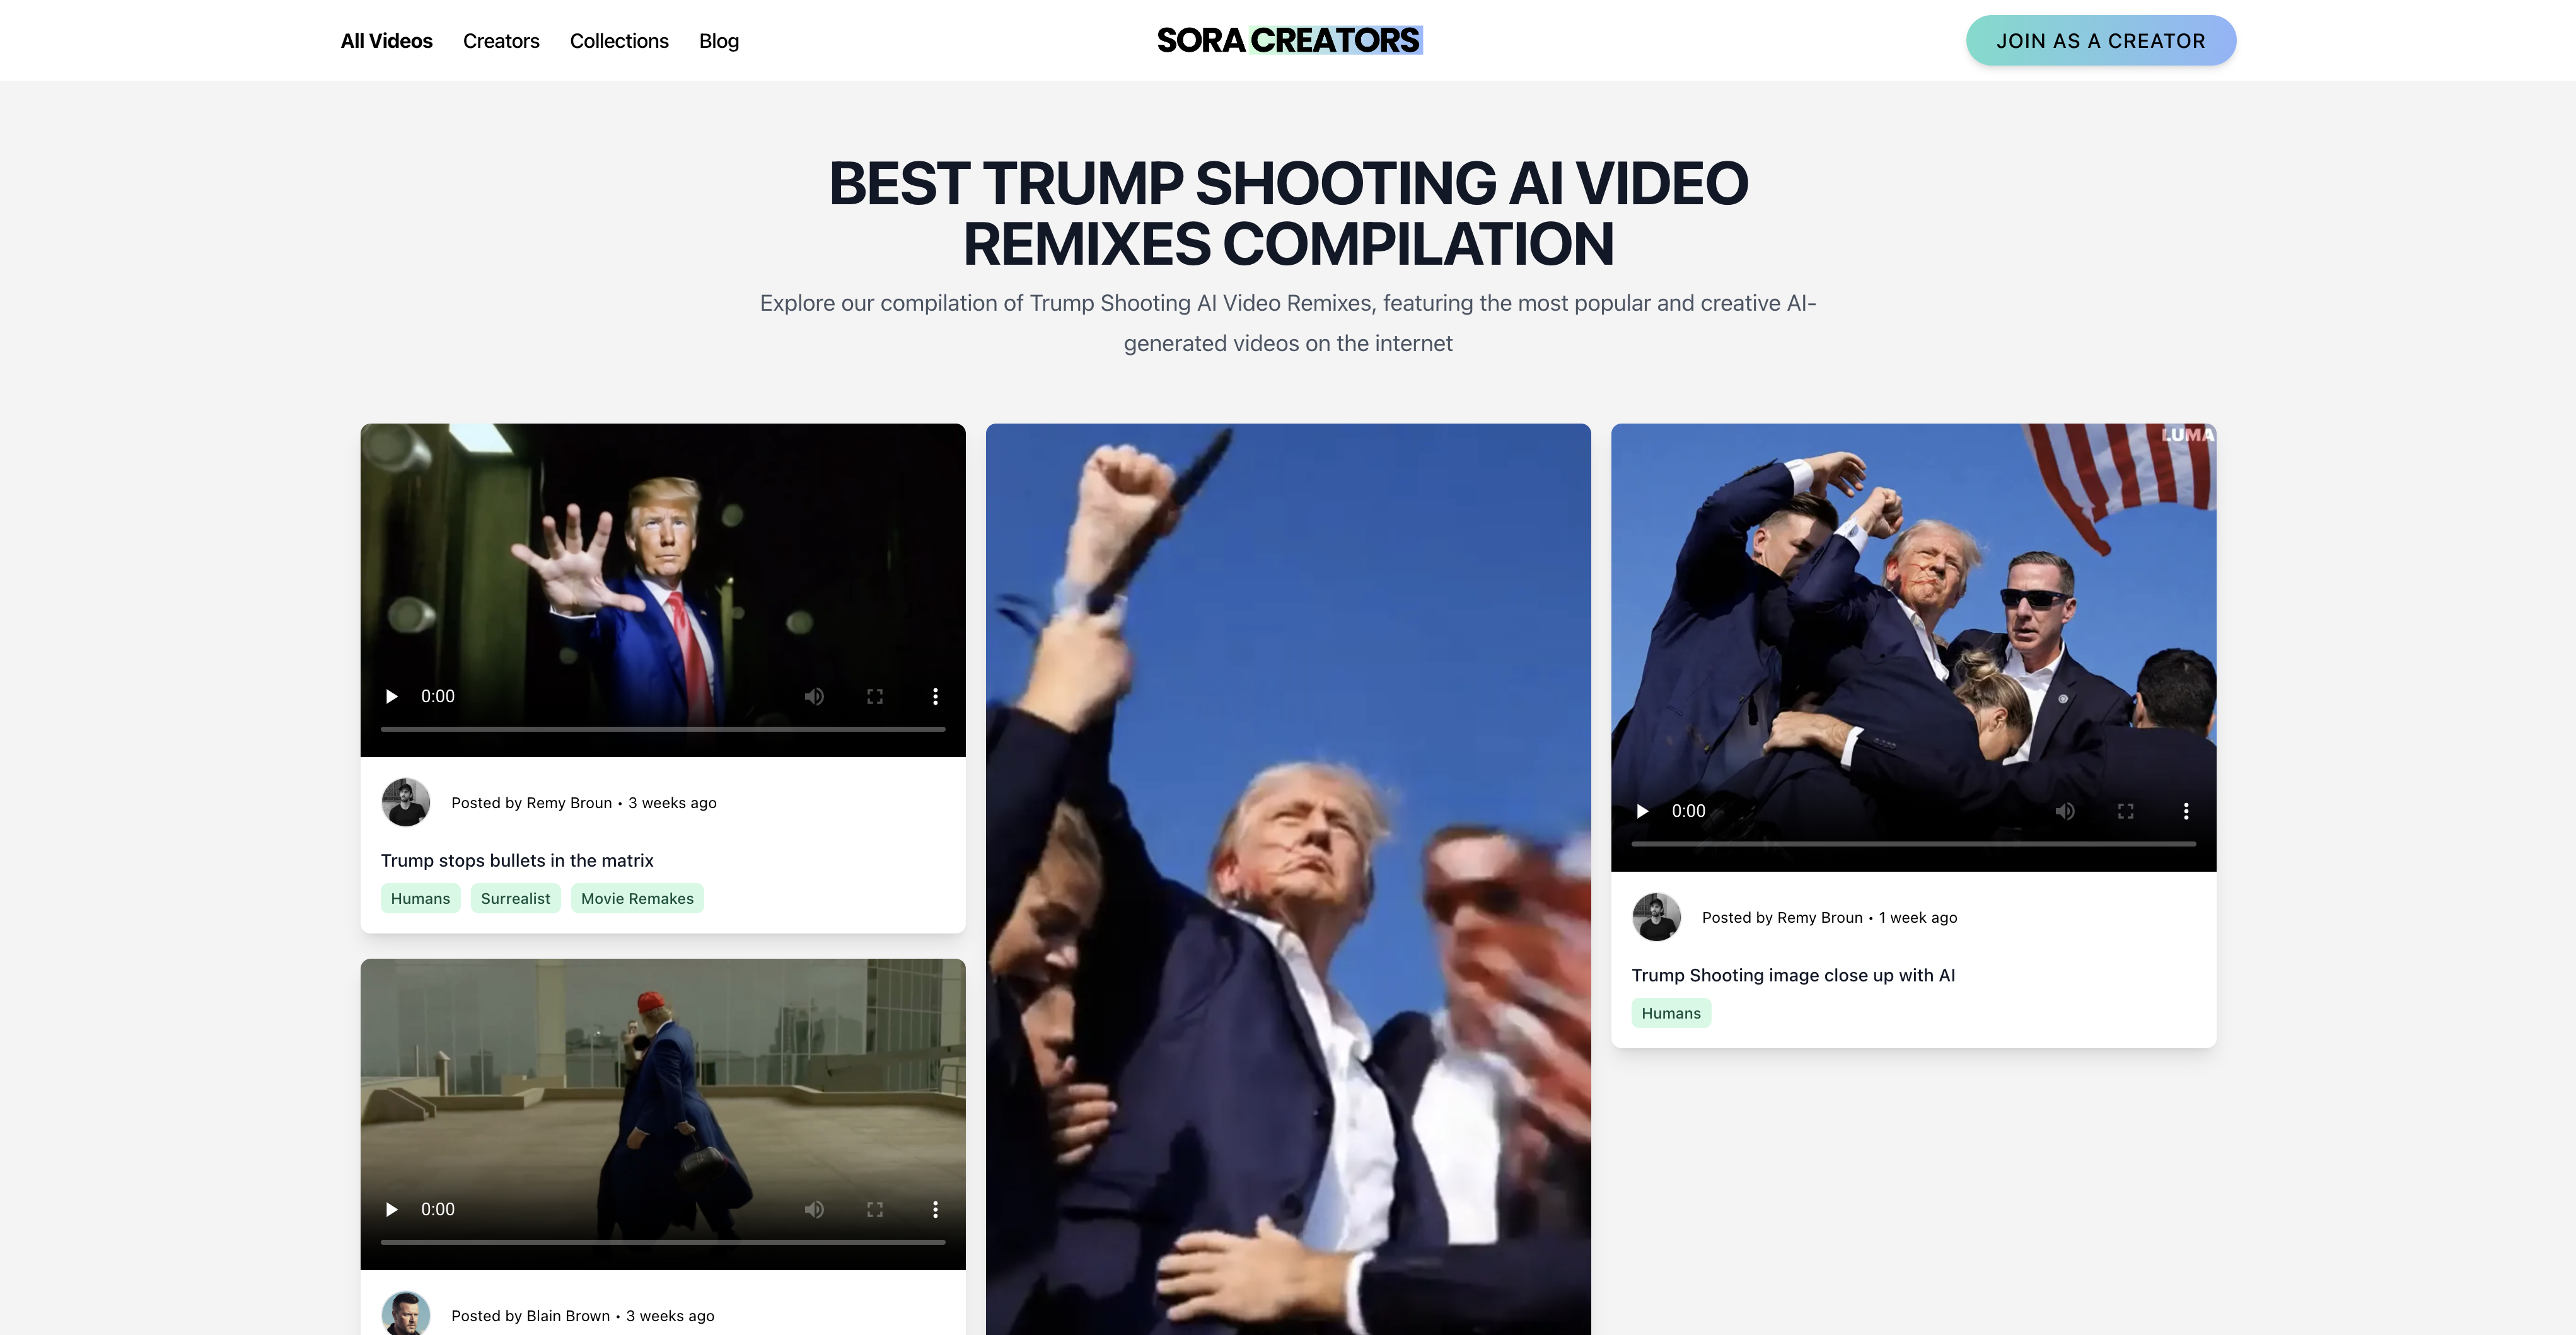Viewport: 2576px width, 1335px height.
Task: Open the Blog link
Action: tap(718, 41)
